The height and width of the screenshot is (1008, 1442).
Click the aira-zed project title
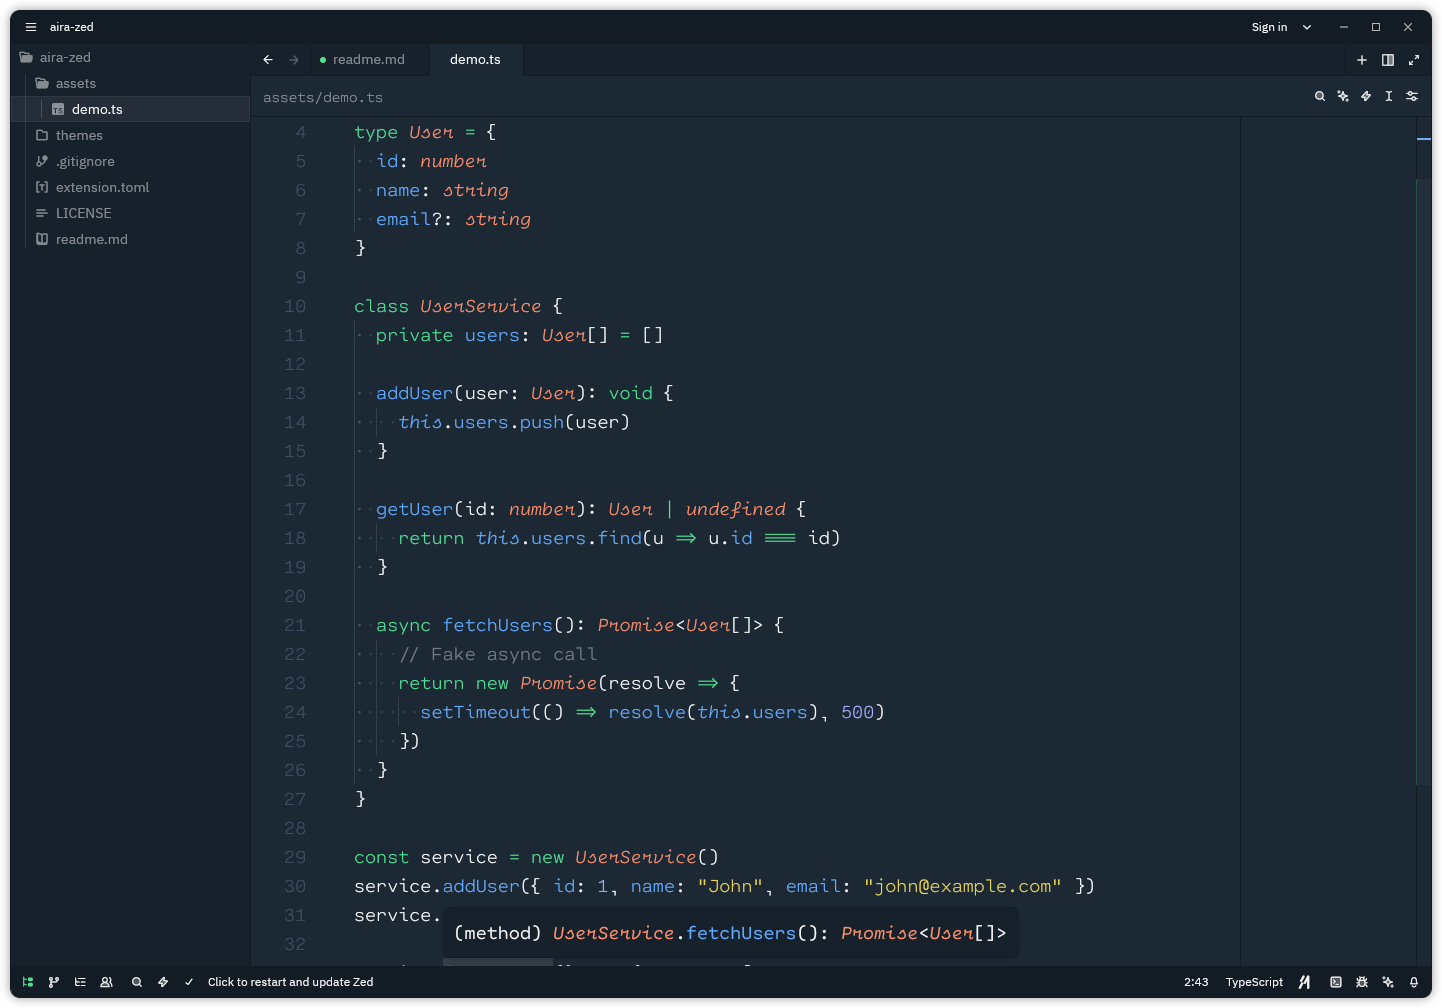coord(72,27)
